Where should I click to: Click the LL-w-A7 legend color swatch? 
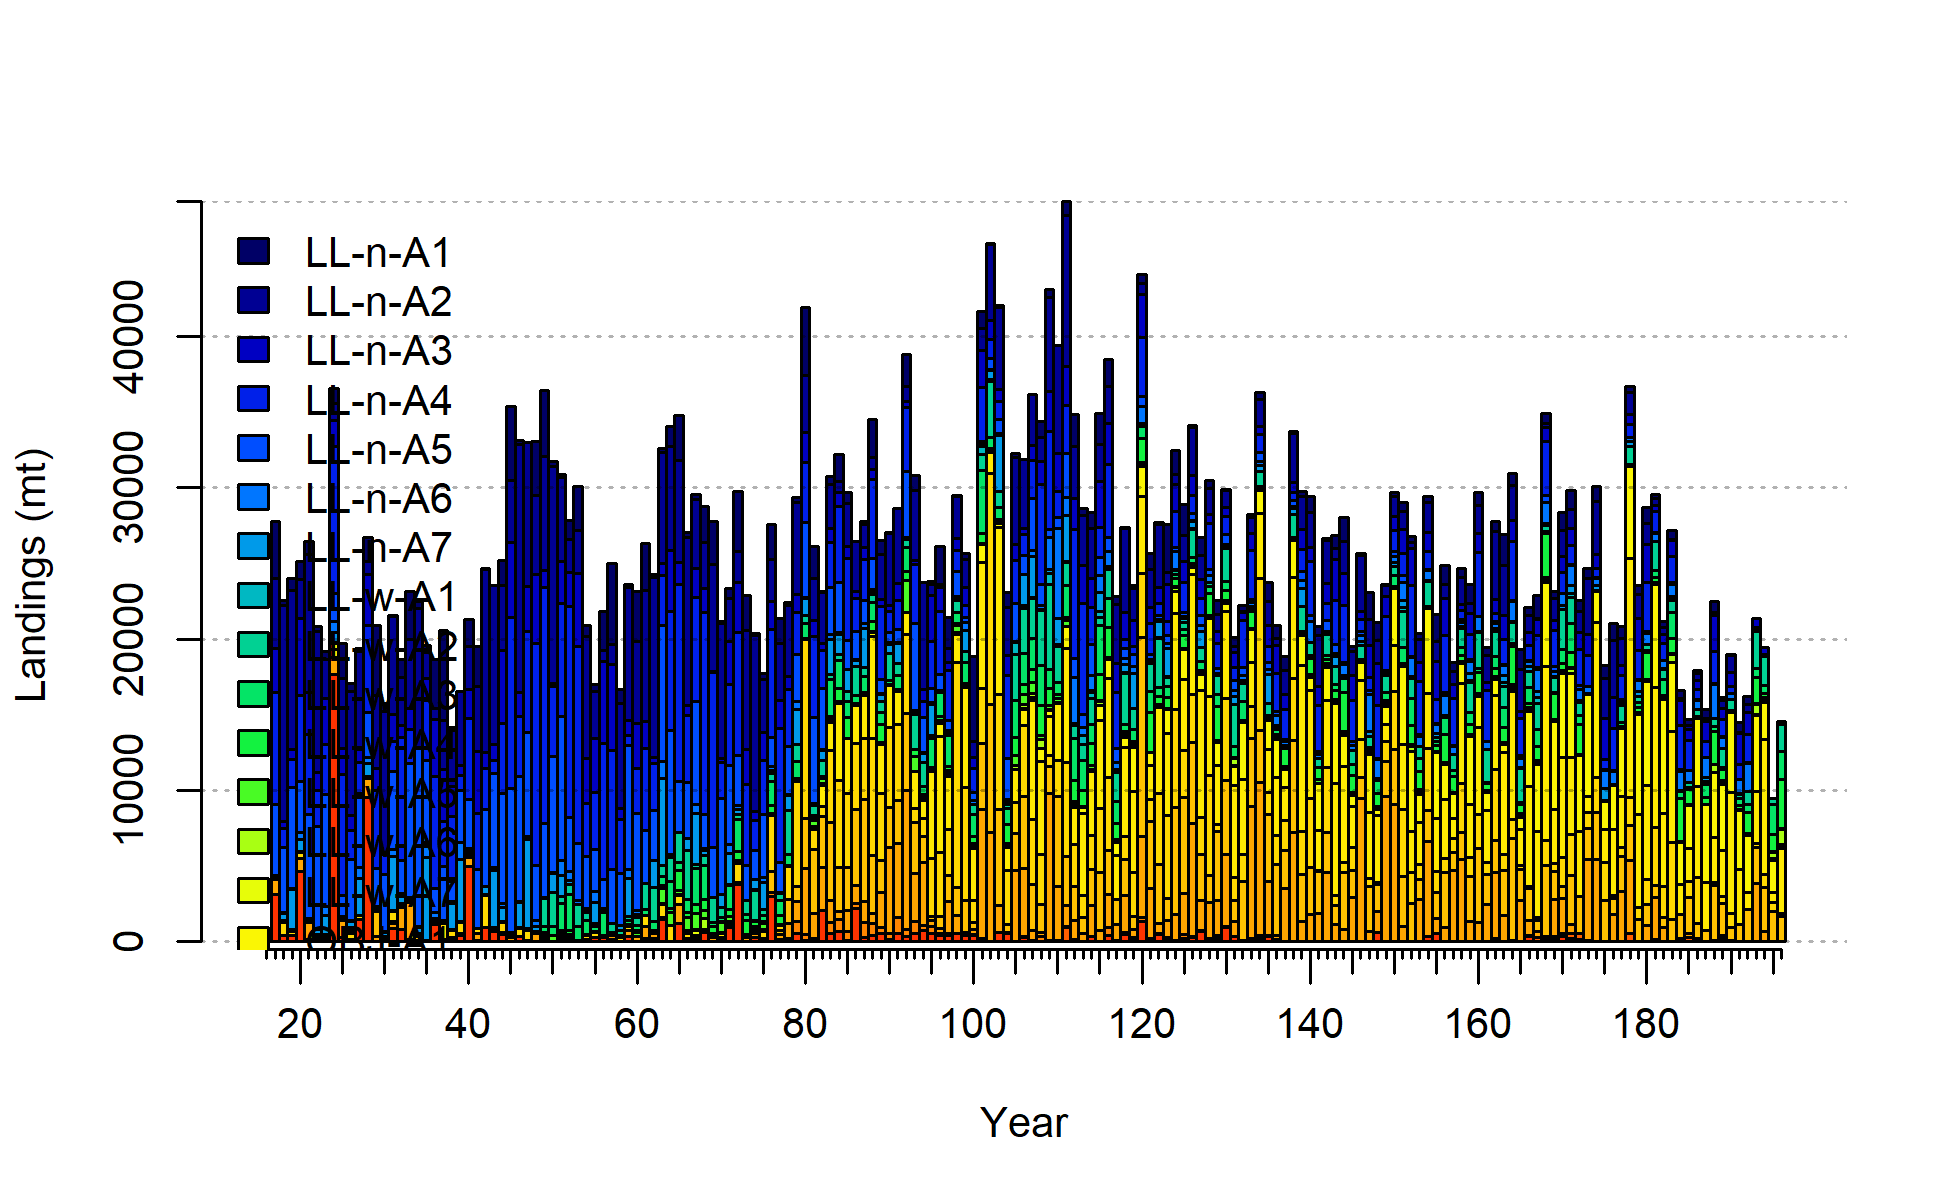pyautogui.click(x=253, y=889)
